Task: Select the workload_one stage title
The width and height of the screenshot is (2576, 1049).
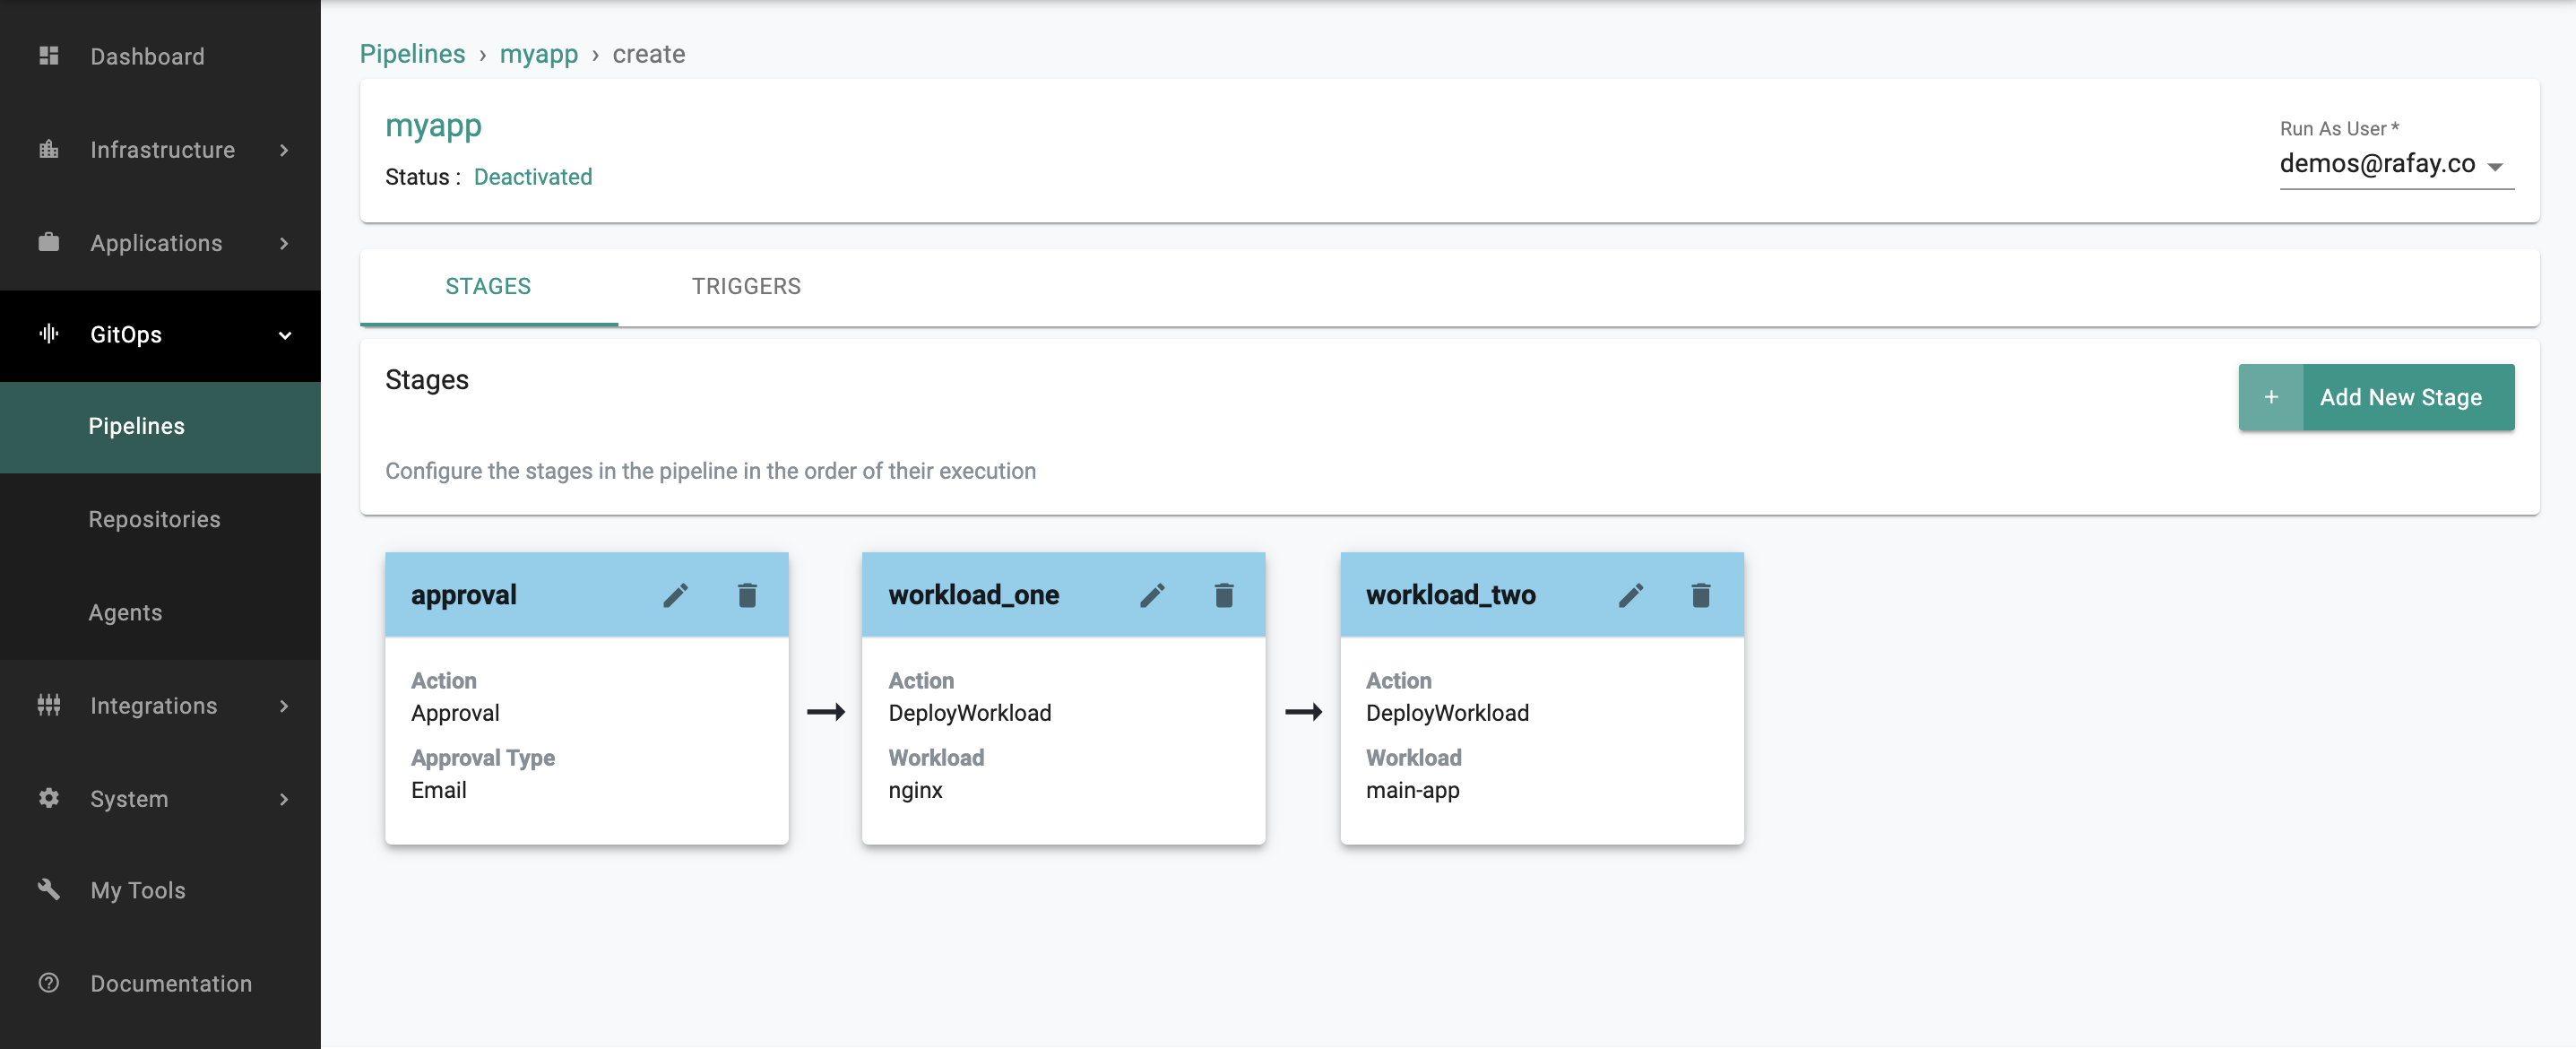Action: pyautogui.click(x=973, y=595)
